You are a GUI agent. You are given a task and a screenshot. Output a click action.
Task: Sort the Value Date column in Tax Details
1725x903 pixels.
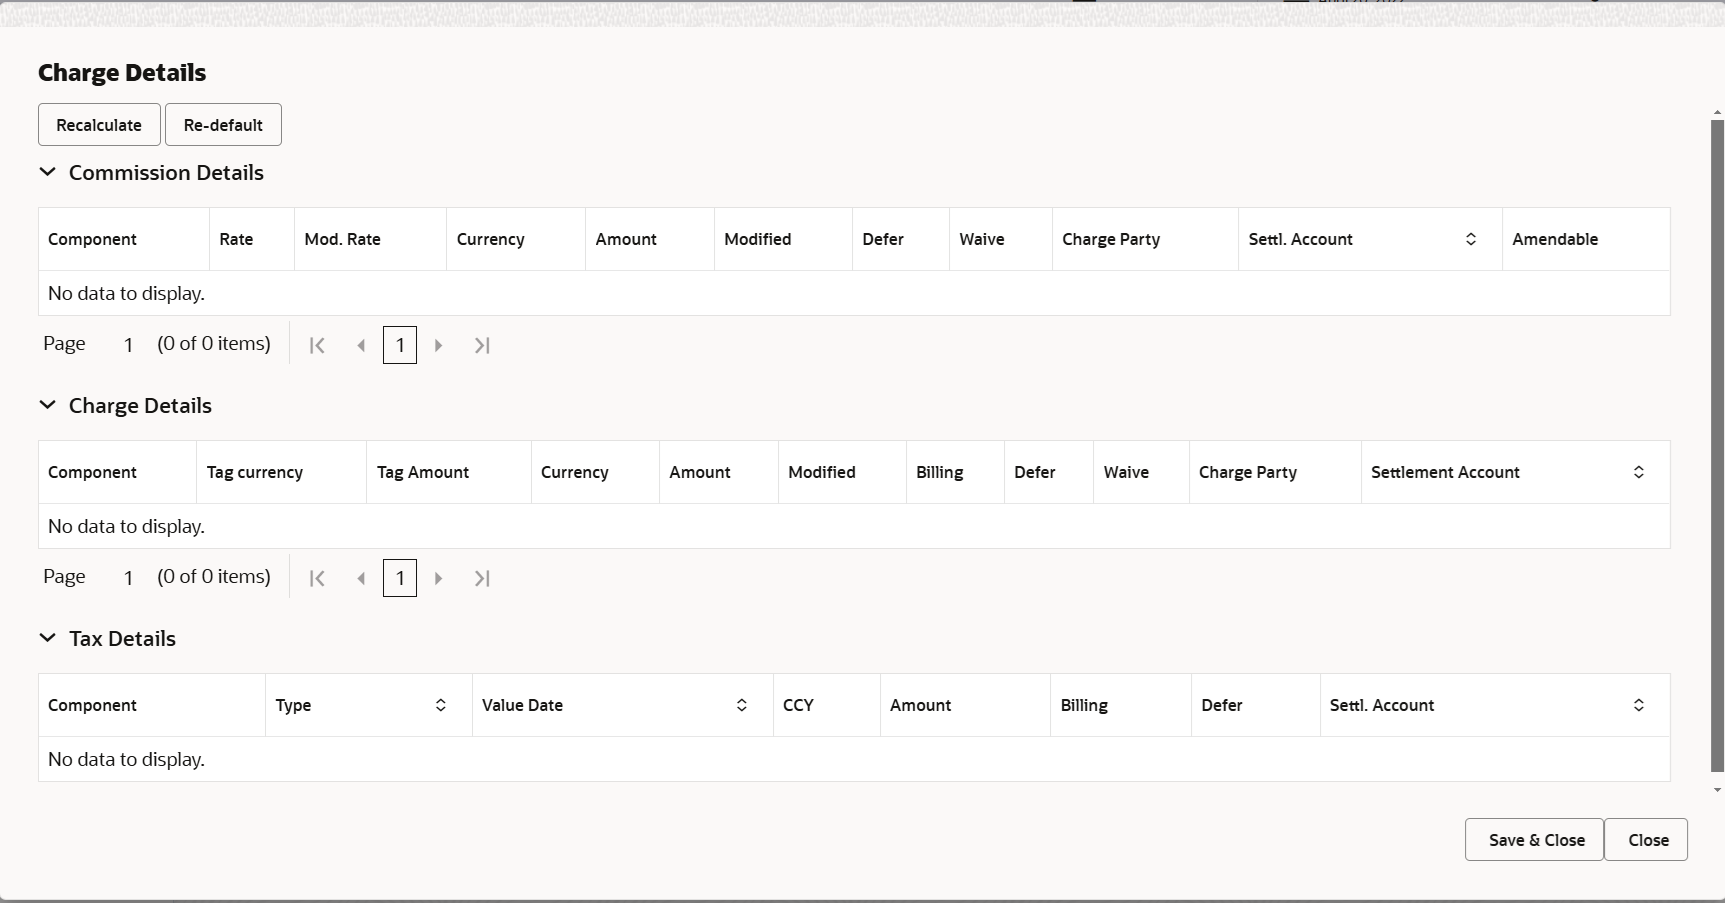[x=741, y=705]
